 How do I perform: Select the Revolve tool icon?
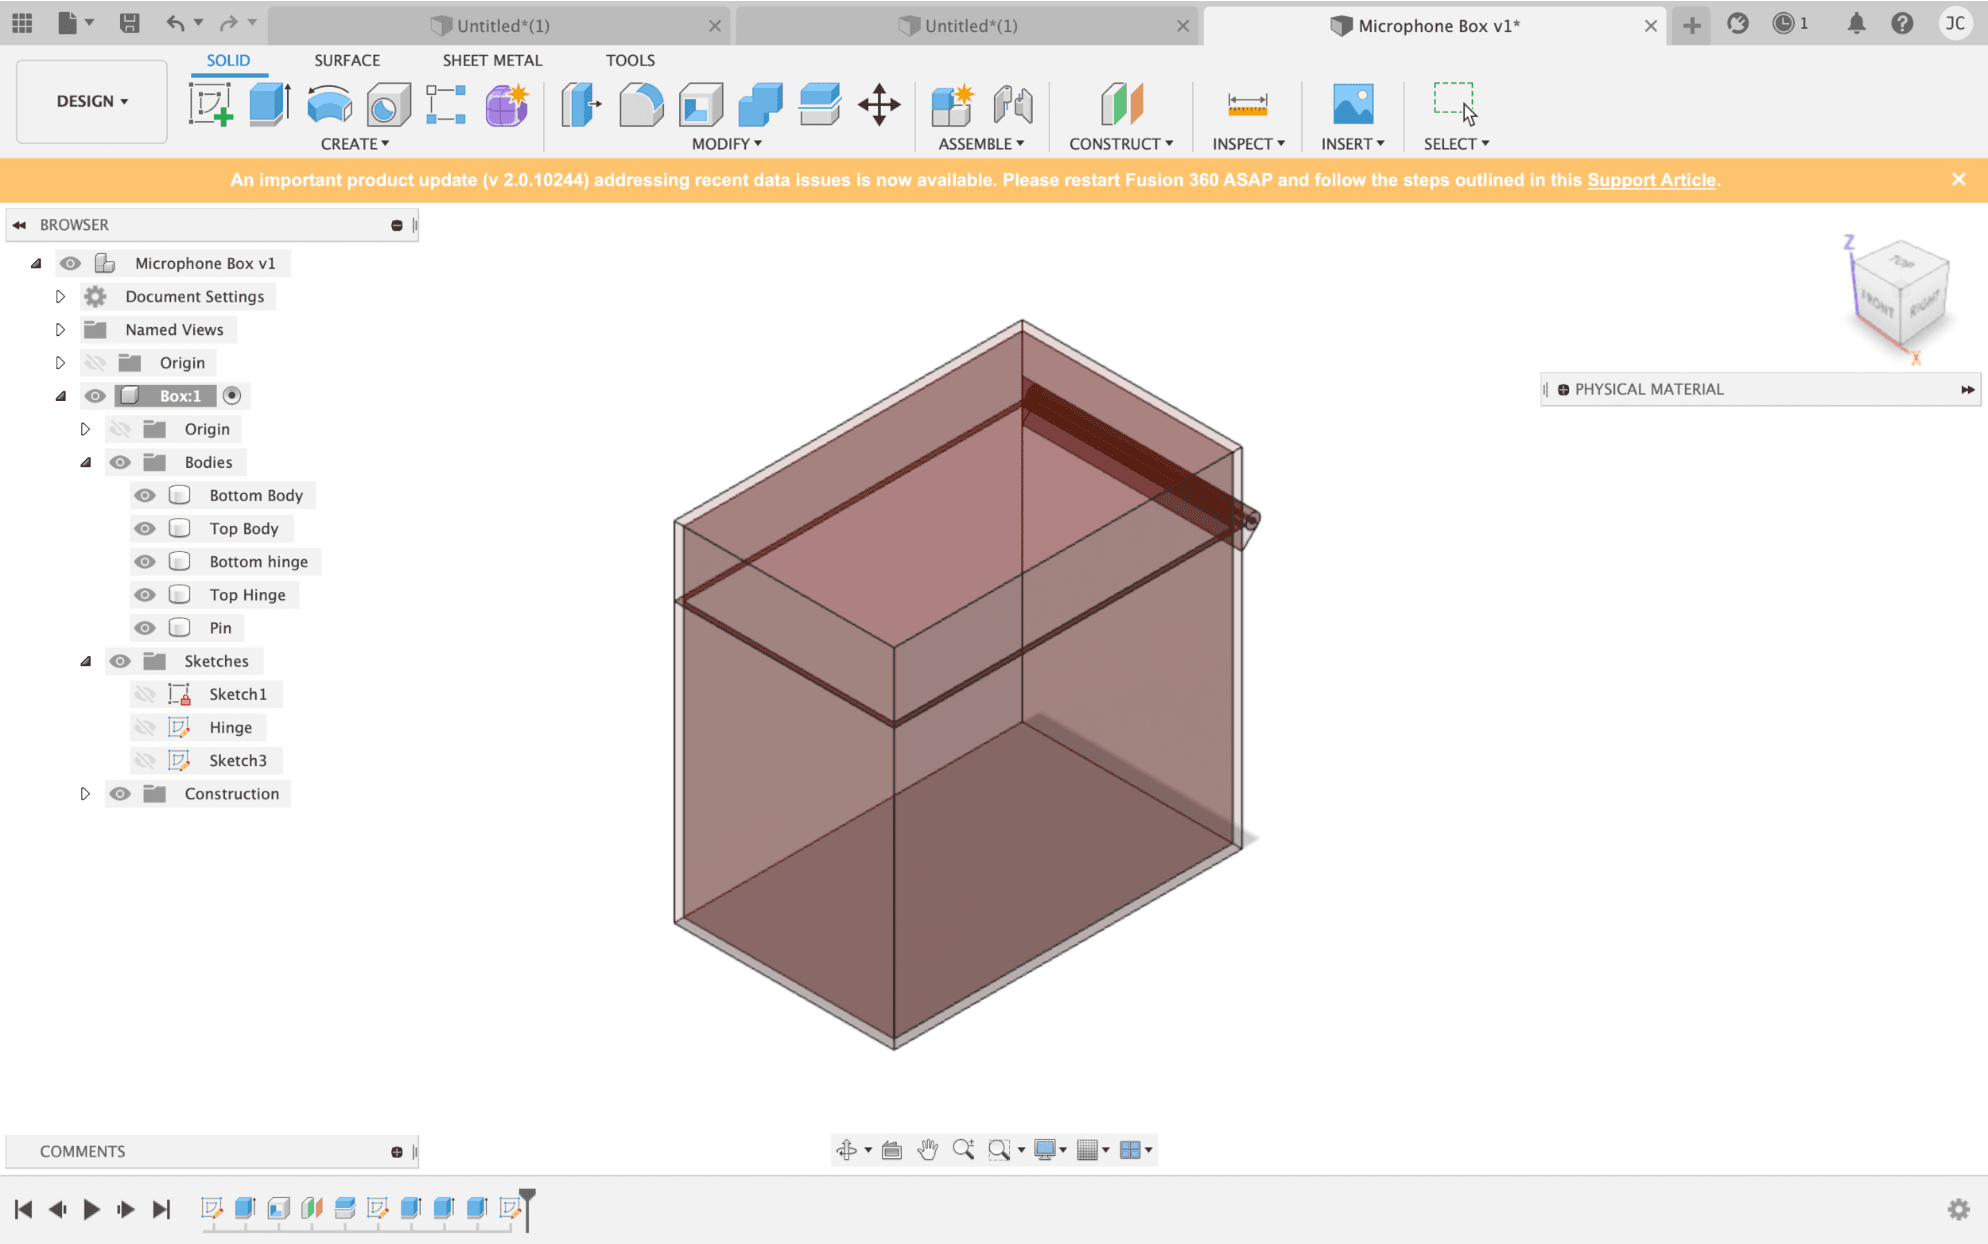(x=329, y=104)
